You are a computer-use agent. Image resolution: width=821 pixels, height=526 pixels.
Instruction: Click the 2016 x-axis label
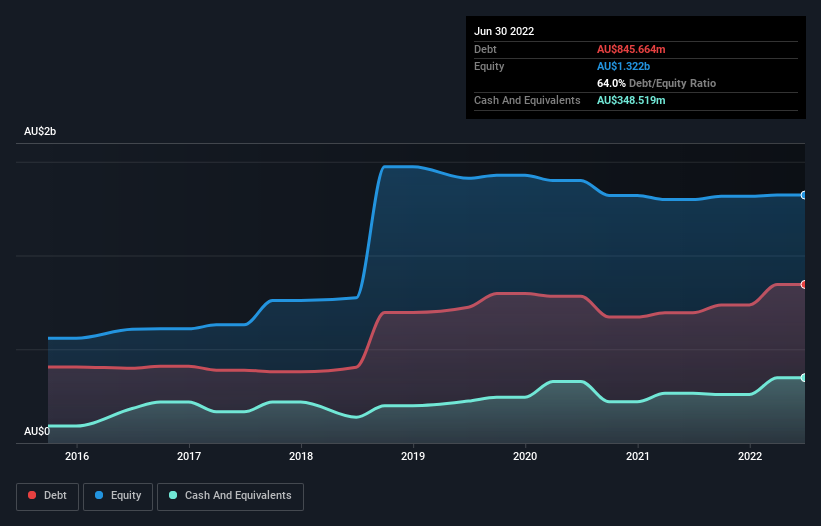pyautogui.click(x=77, y=457)
